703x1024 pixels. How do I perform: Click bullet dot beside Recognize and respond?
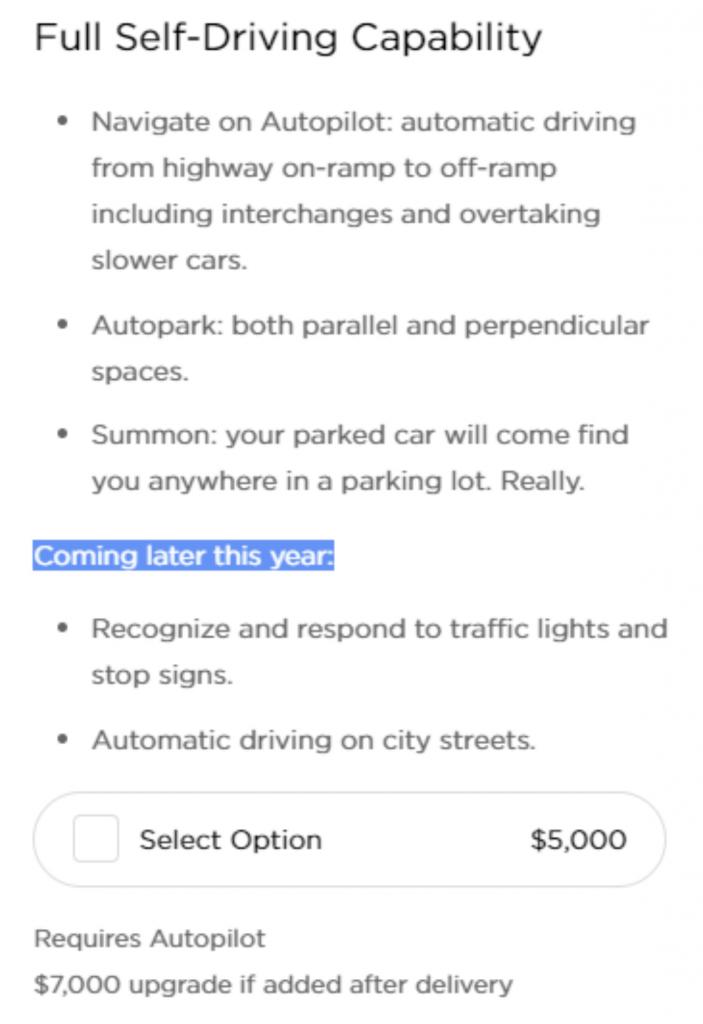click(63, 628)
